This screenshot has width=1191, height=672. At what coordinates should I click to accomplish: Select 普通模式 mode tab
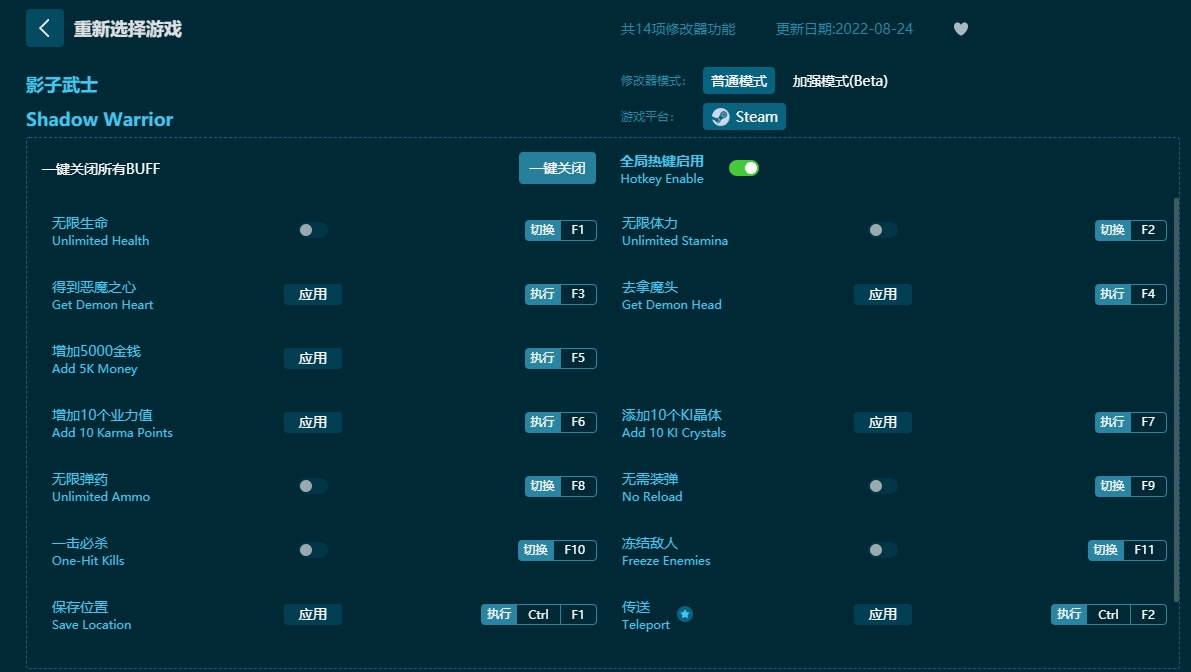pos(738,80)
